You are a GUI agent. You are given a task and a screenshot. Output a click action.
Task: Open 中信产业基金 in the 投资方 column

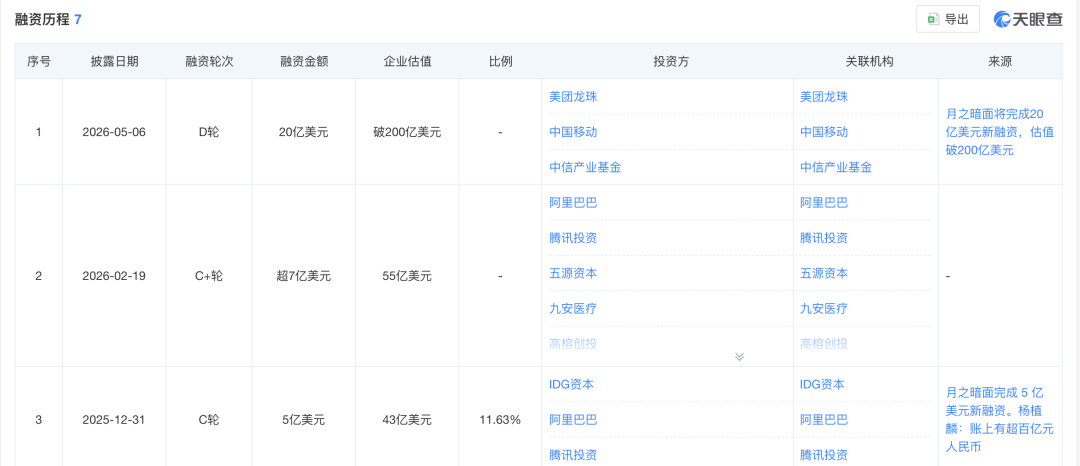tap(585, 167)
